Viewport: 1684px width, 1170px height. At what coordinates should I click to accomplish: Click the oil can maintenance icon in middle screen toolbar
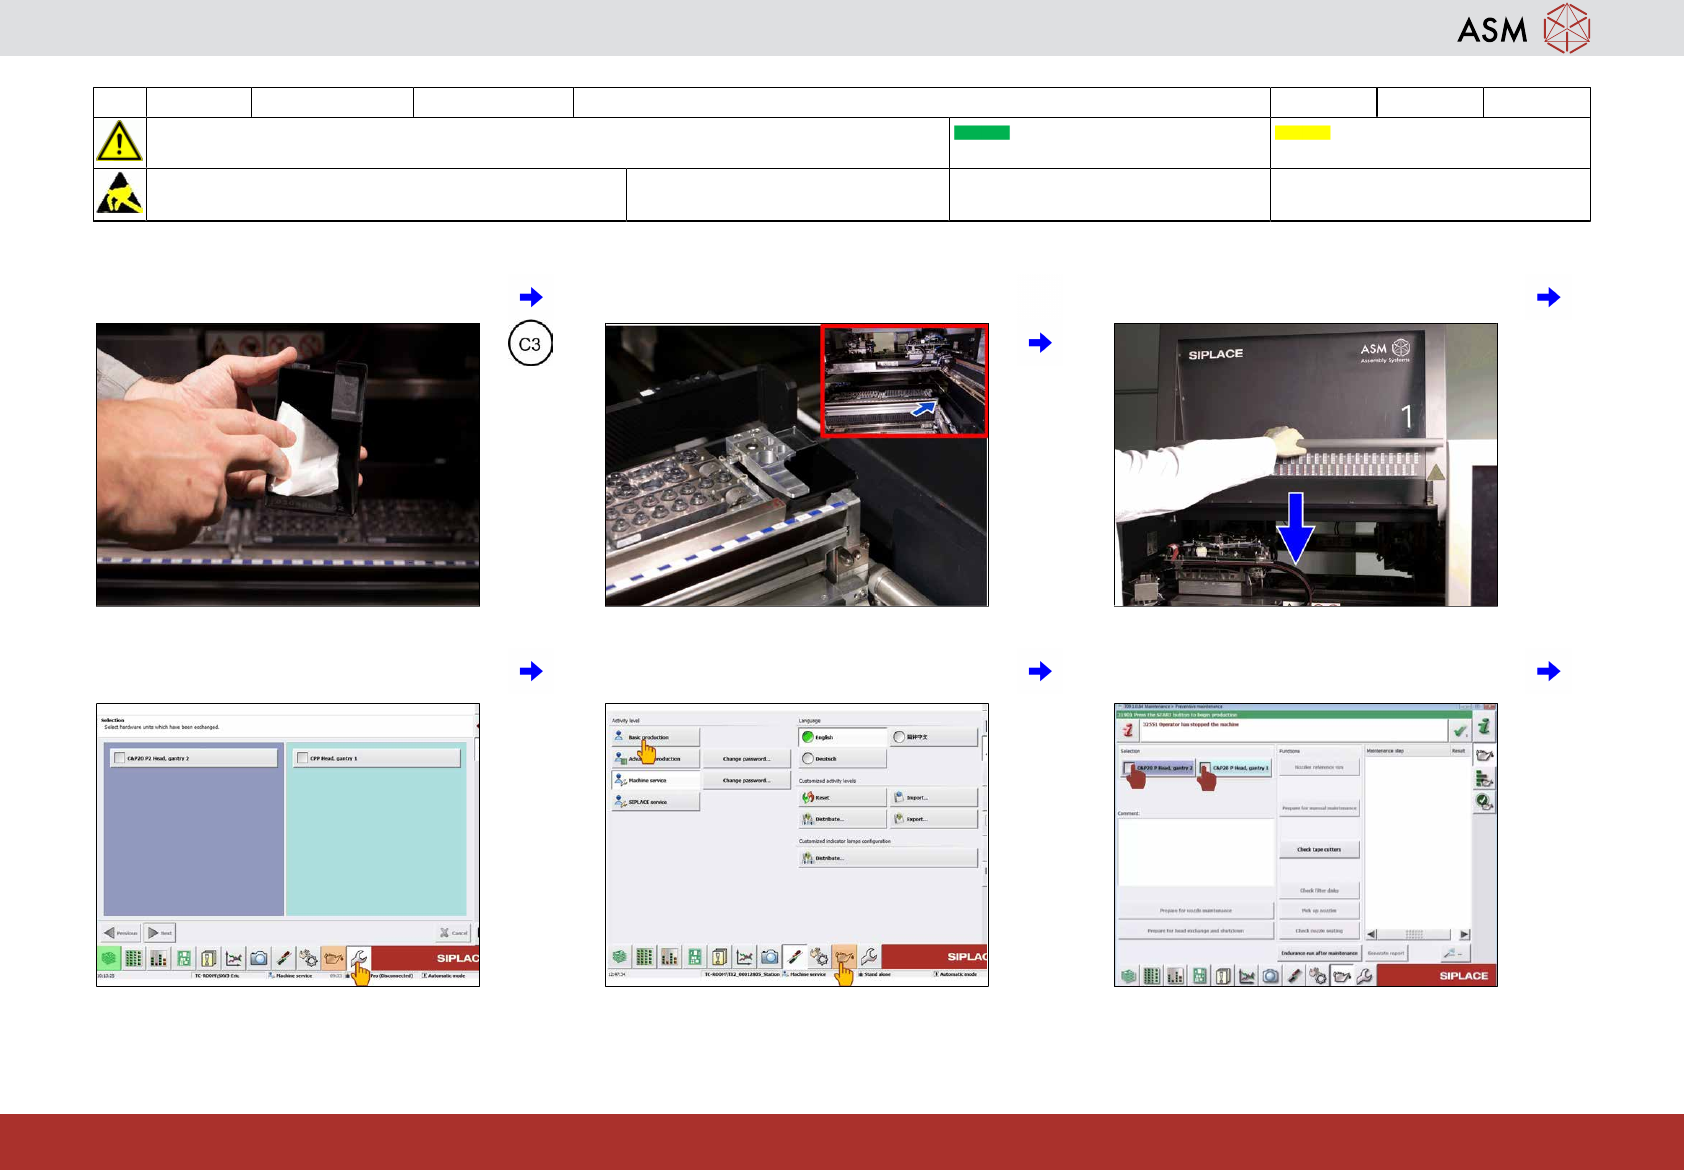[x=844, y=957]
